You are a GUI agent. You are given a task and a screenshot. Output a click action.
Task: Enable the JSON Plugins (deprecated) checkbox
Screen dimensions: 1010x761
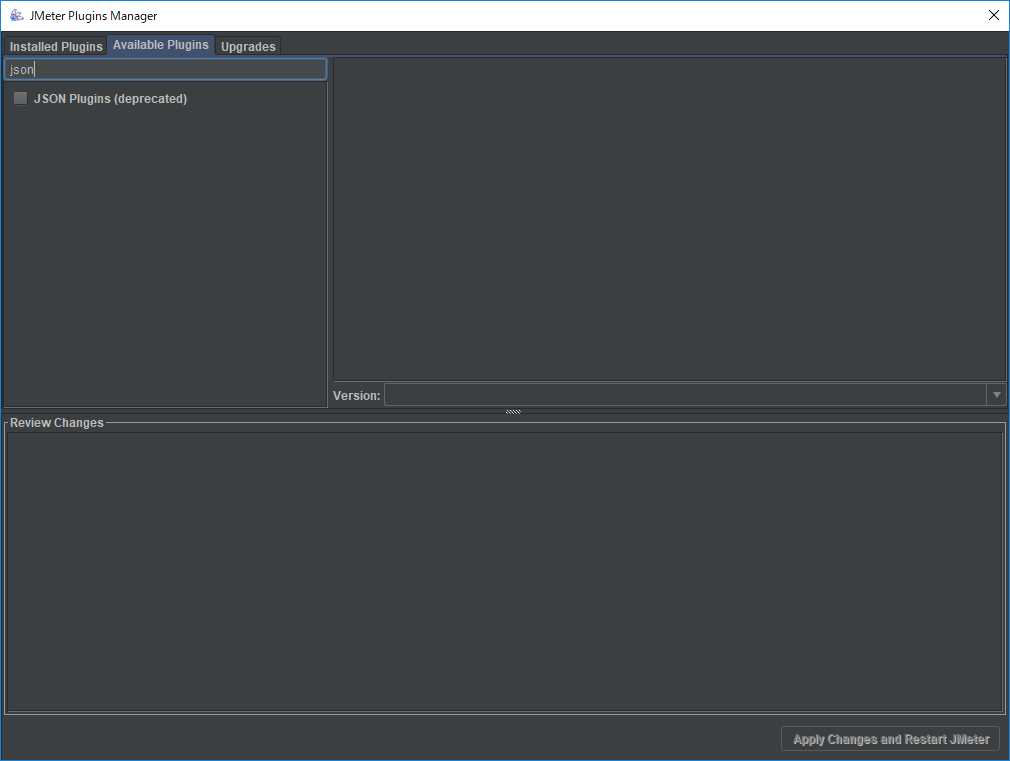20,98
